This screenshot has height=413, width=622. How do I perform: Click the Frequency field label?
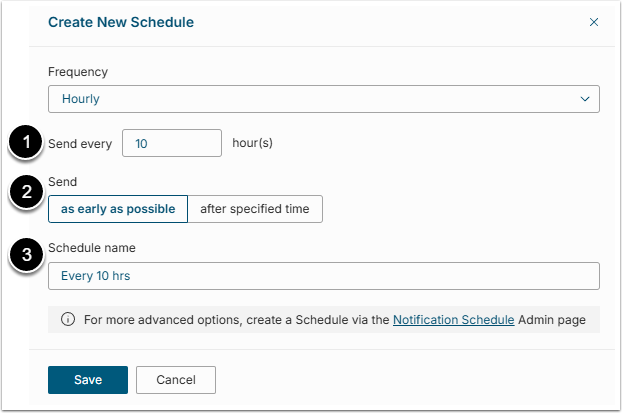[78, 72]
